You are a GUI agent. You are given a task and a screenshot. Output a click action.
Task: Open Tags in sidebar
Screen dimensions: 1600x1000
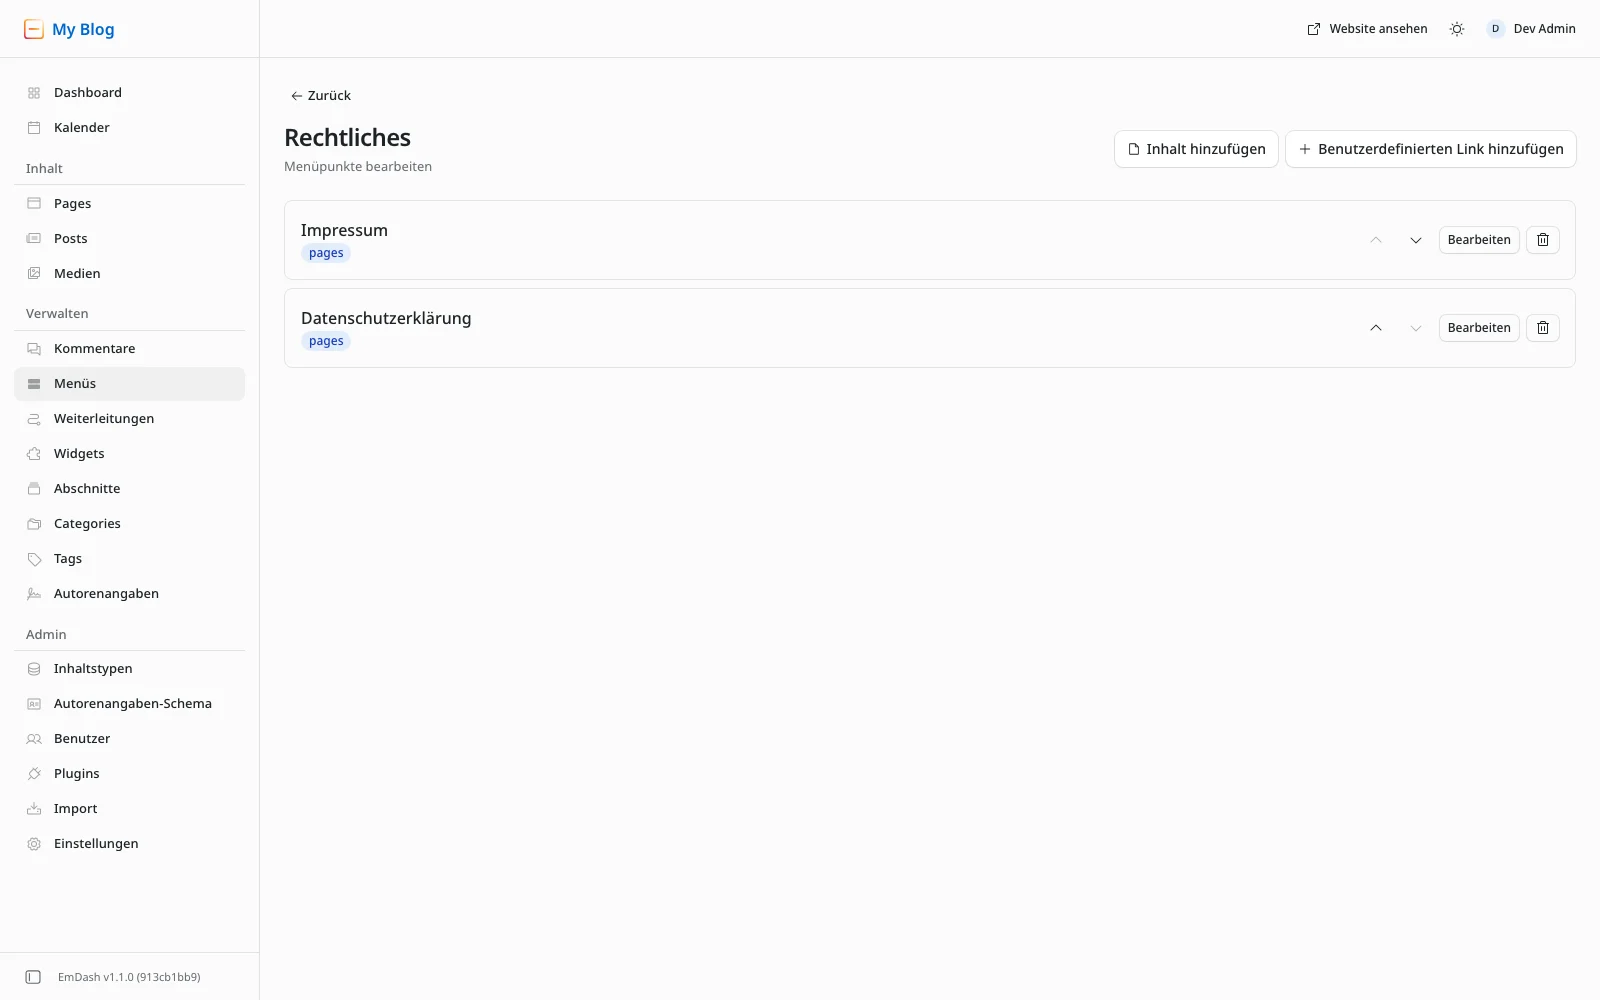coord(130,559)
